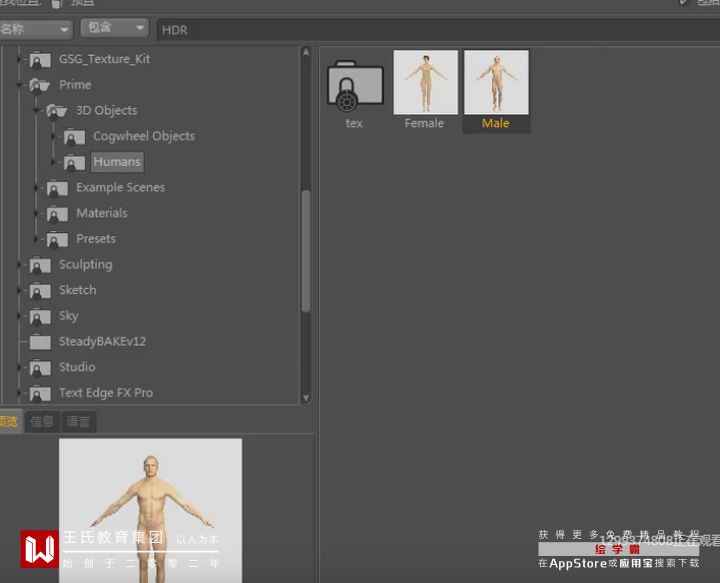Click the Prime folder icon
720x583 pixels.
(39, 85)
